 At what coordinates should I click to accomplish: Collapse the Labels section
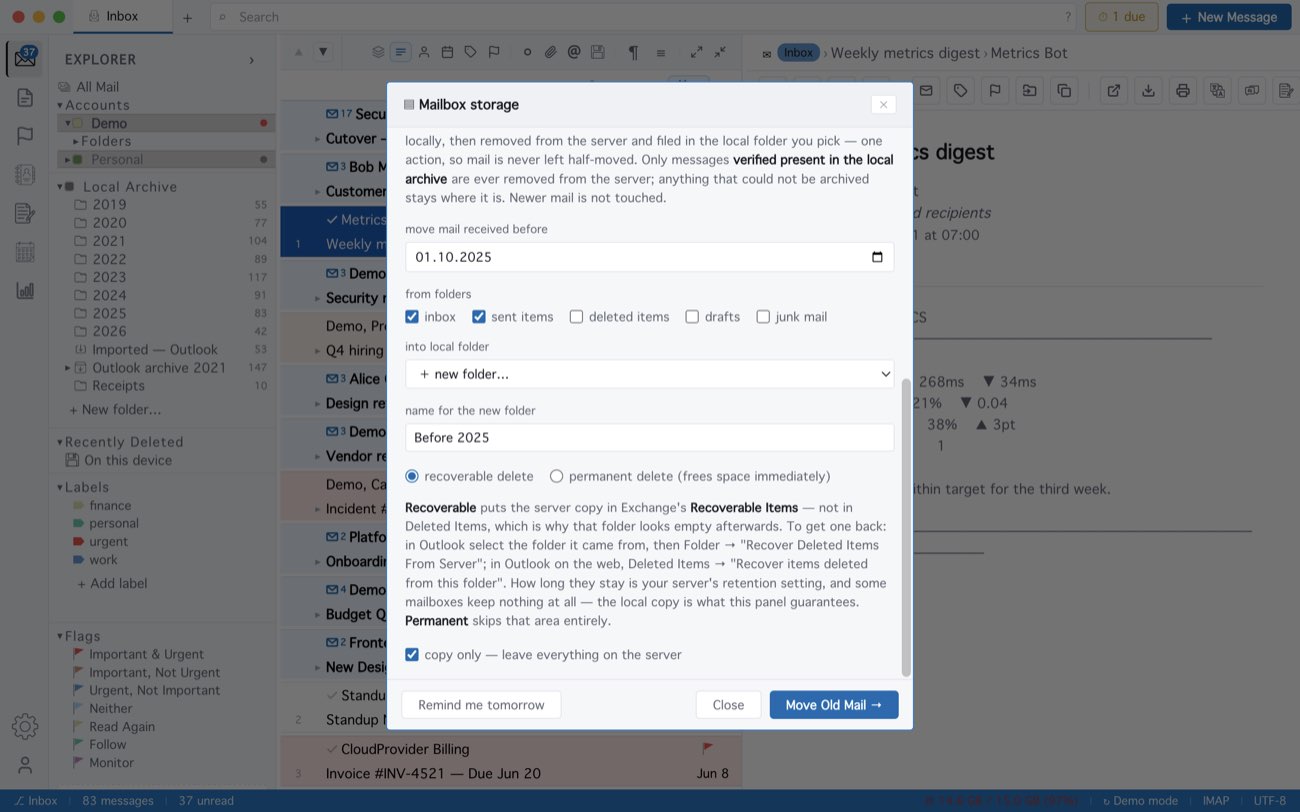point(60,487)
